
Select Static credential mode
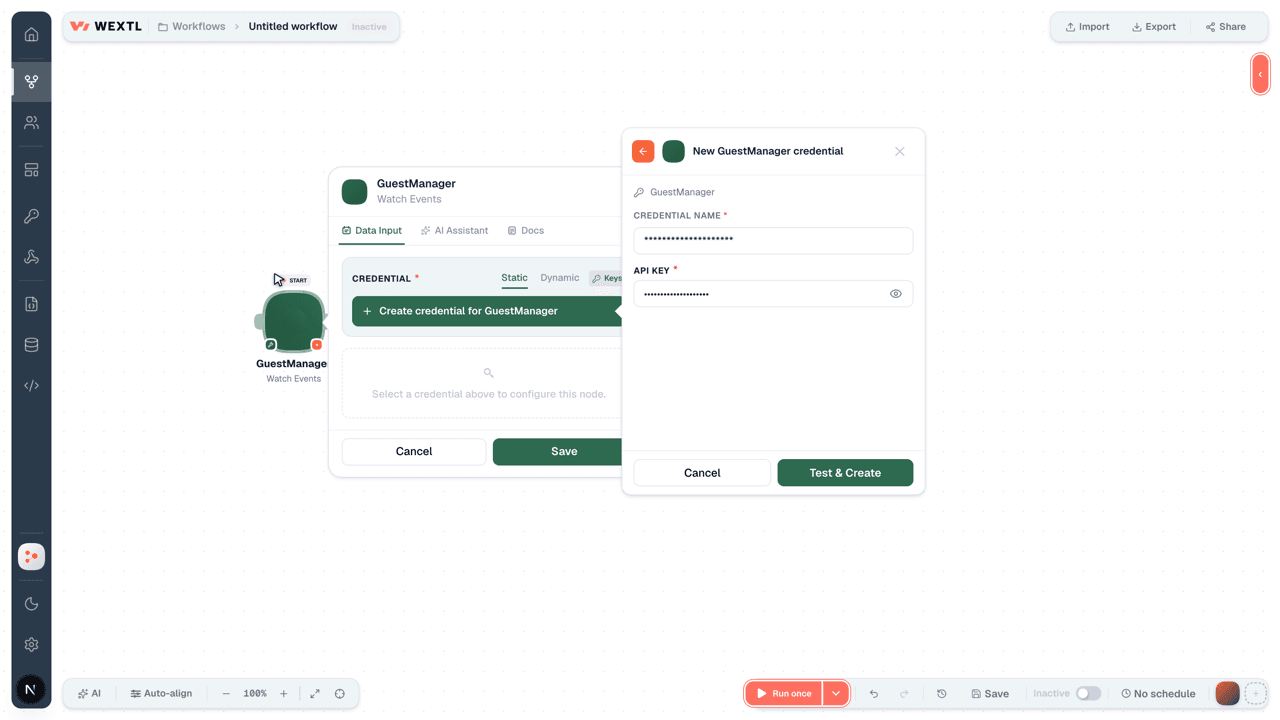(514, 278)
